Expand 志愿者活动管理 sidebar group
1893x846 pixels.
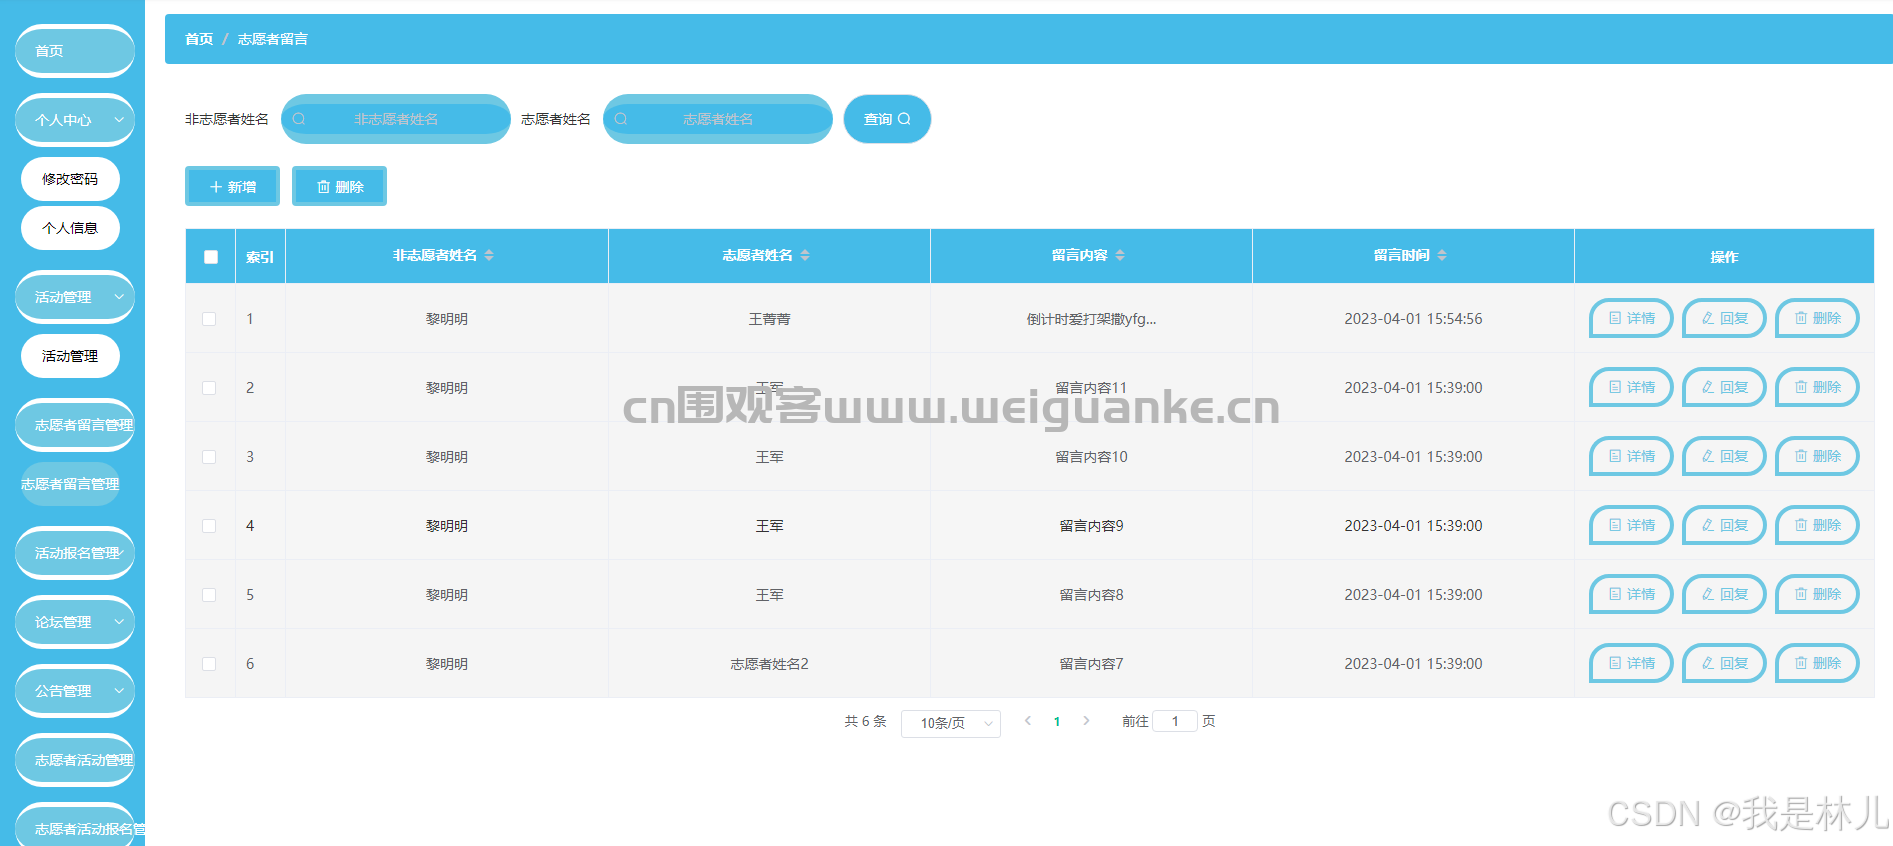point(75,760)
